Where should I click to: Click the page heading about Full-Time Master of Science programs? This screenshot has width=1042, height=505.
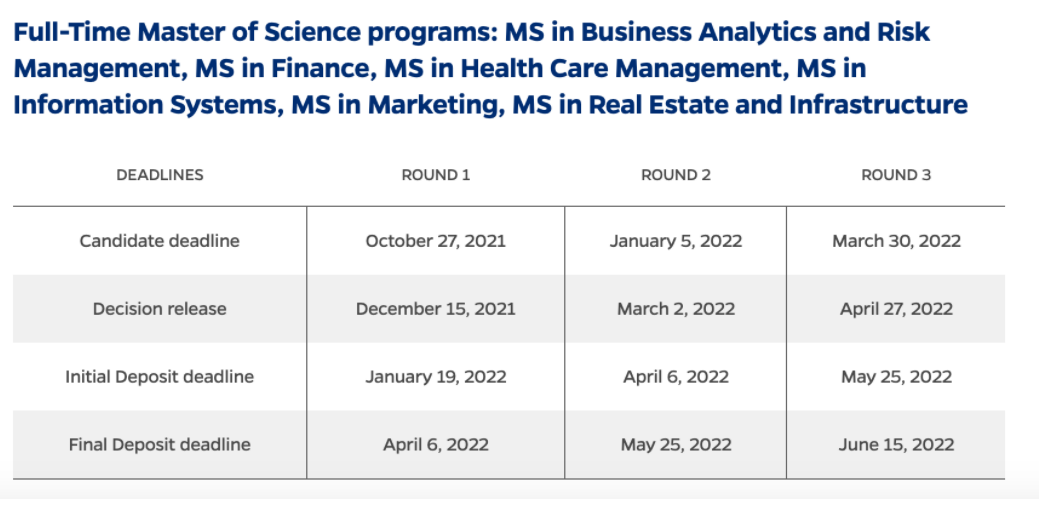point(490,68)
